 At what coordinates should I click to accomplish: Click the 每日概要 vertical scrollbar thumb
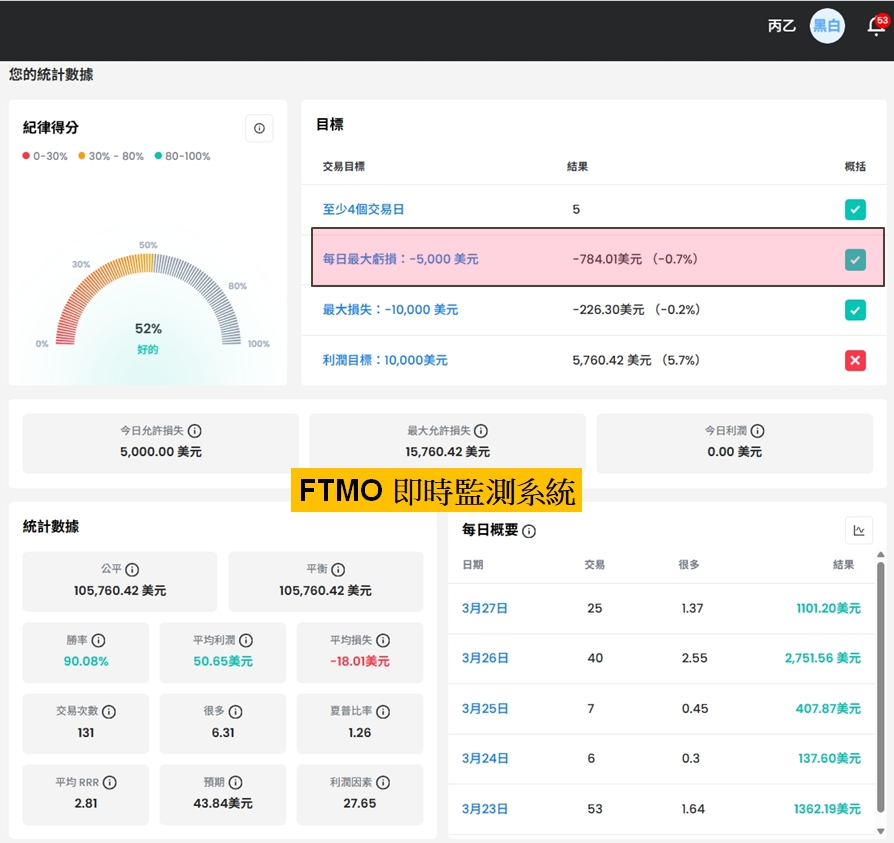tap(881, 687)
